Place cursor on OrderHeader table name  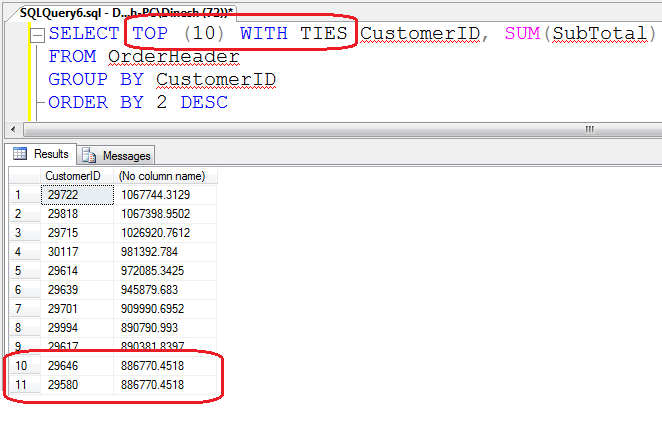[x=174, y=57]
